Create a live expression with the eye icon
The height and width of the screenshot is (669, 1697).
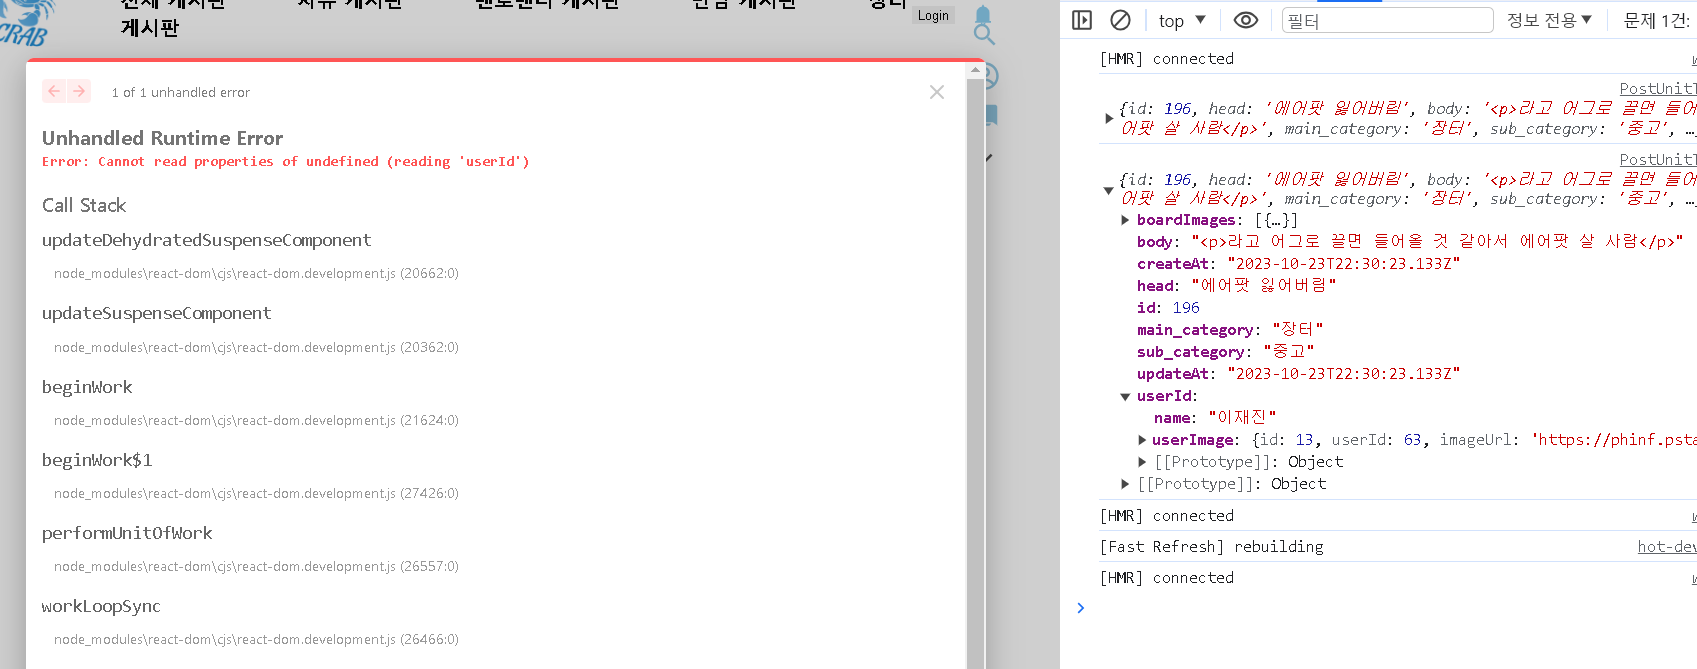[x=1245, y=20]
